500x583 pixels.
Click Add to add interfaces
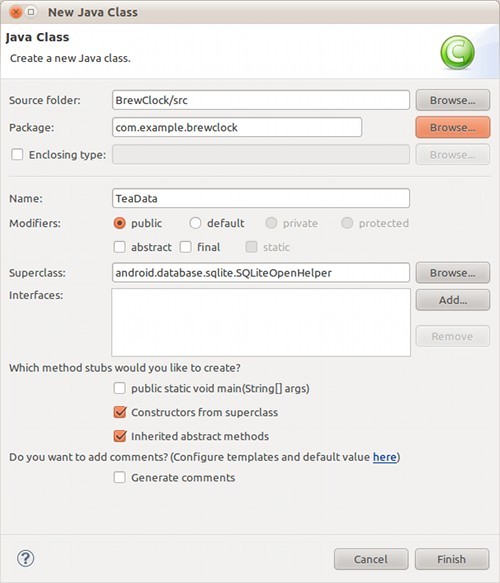pyautogui.click(x=452, y=300)
